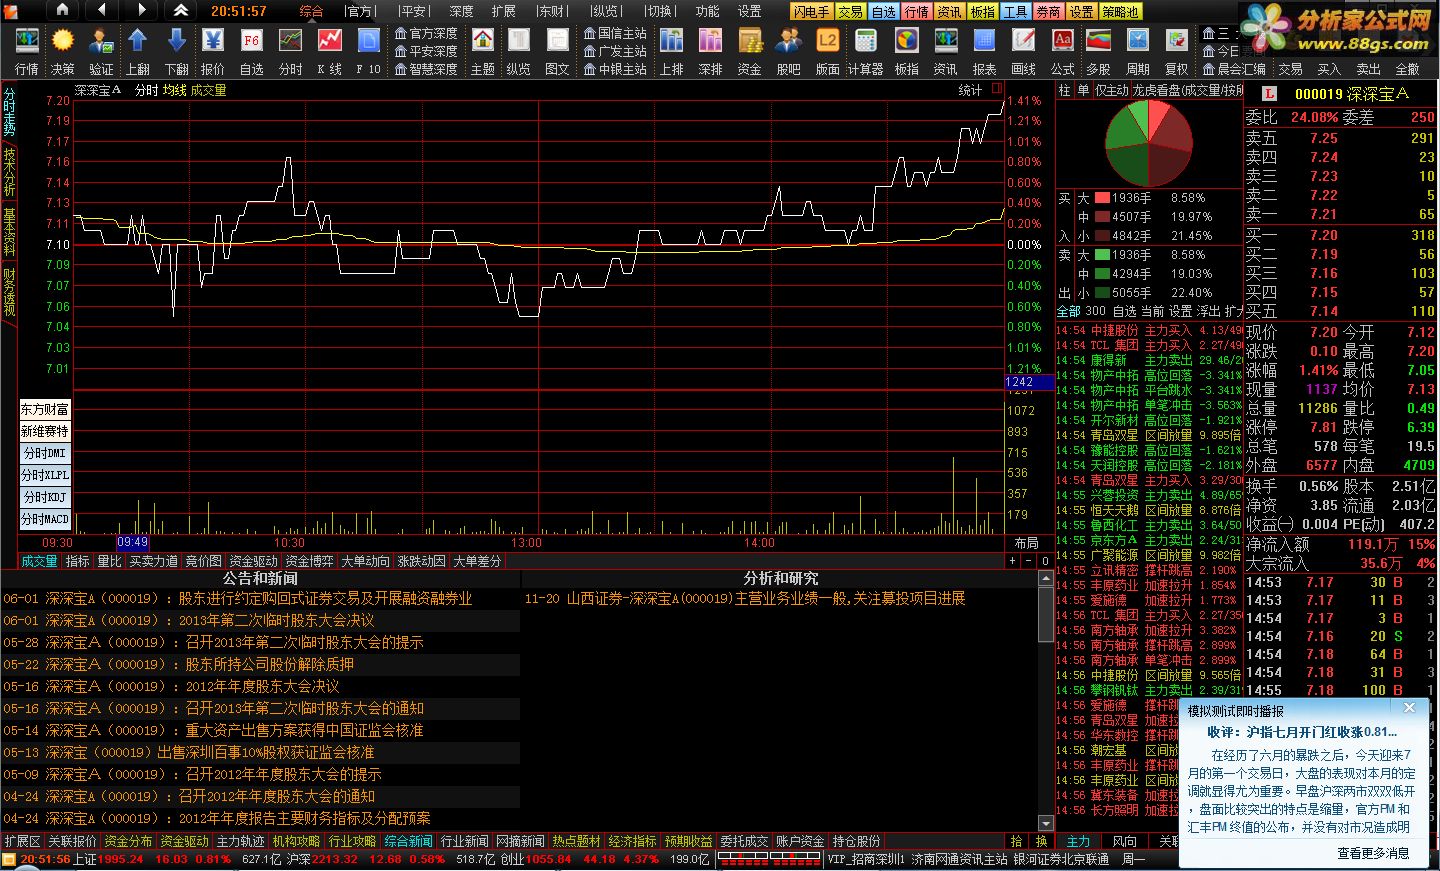Toggle the 新维赛特 indicator button
1440x871 pixels.
pyautogui.click(x=45, y=431)
